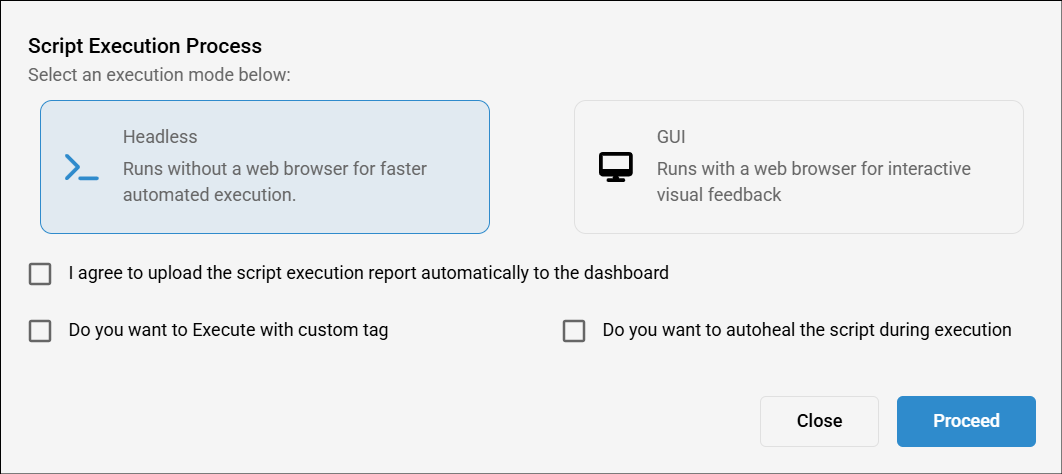1062x474 pixels.
Task: Click 'Runs without a web browser' description
Action: (274, 169)
